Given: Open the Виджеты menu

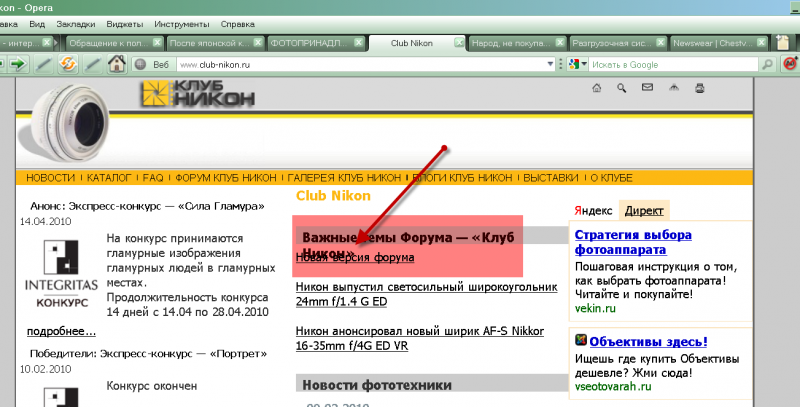Looking at the screenshot, I should [x=124, y=24].
